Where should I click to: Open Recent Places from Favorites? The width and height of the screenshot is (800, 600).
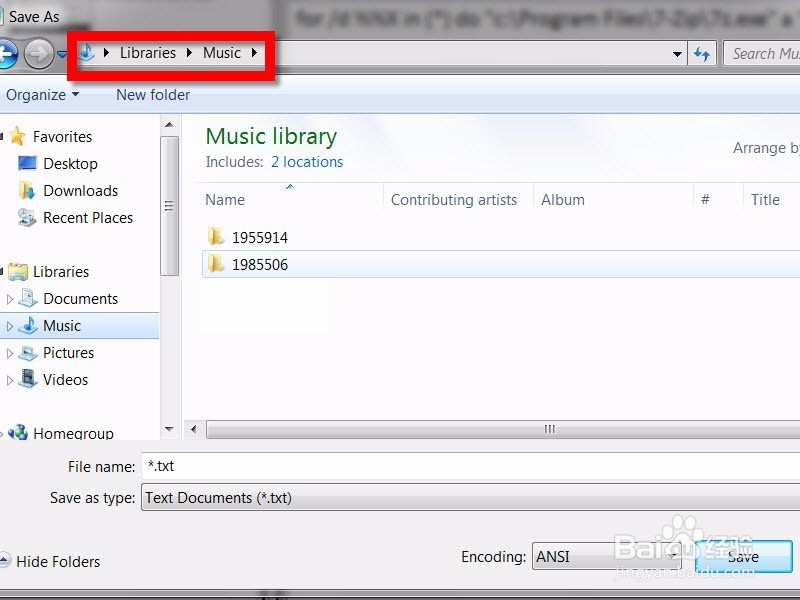pos(88,218)
